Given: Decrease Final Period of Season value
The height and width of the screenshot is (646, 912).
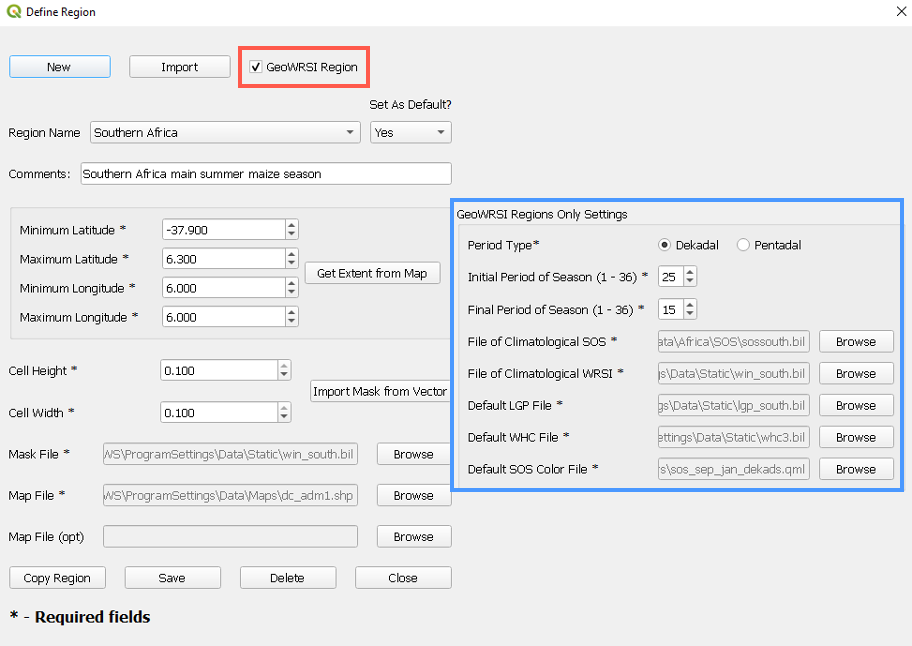Looking at the screenshot, I should 690,313.
